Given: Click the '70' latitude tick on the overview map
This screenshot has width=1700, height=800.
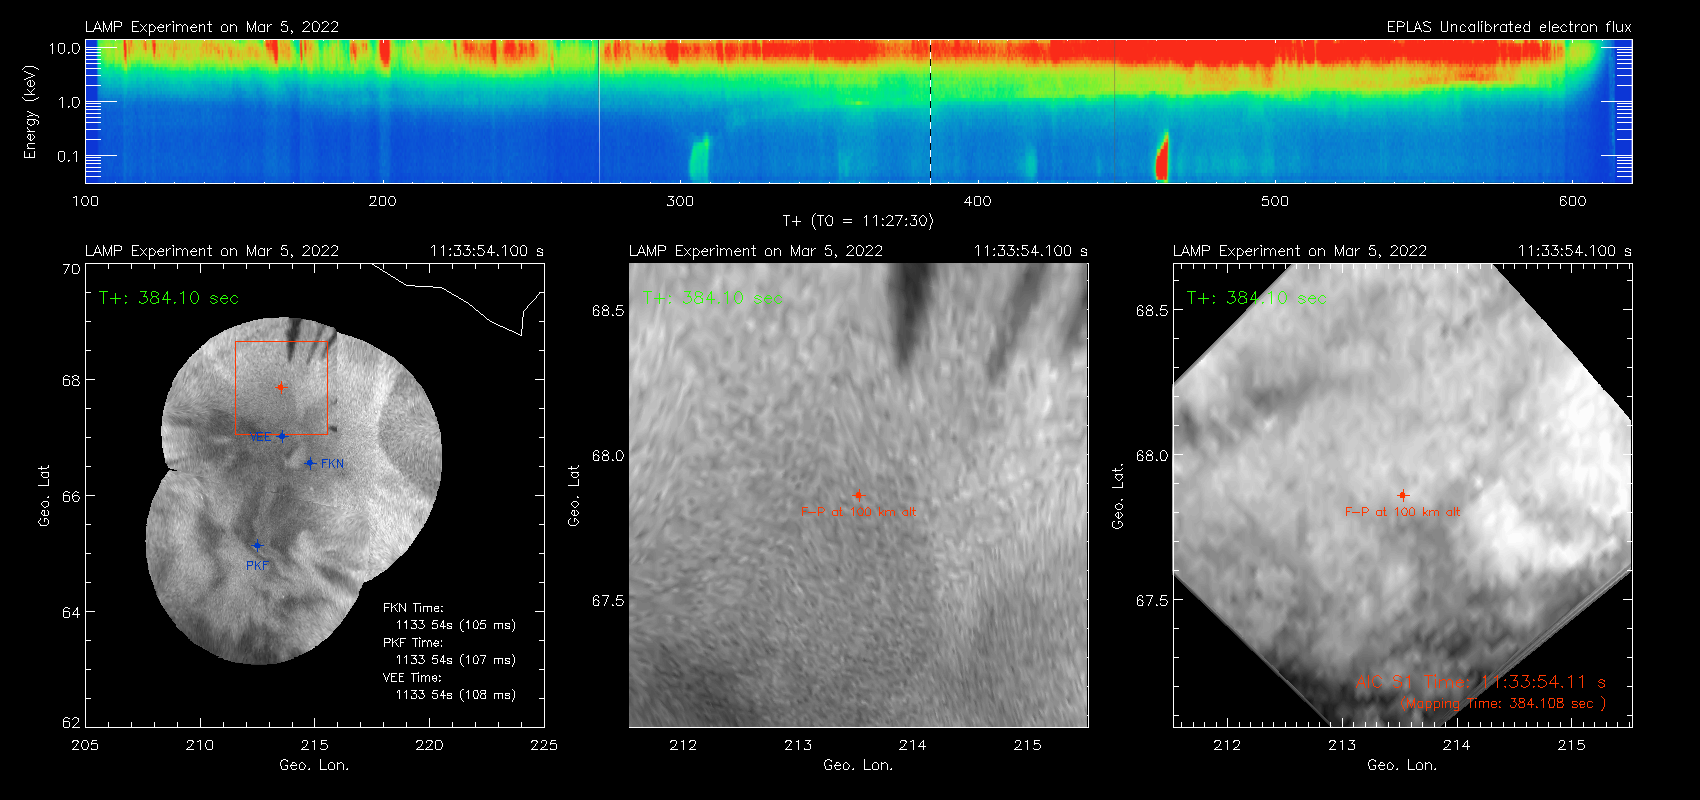Looking at the screenshot, I should 71,269.
